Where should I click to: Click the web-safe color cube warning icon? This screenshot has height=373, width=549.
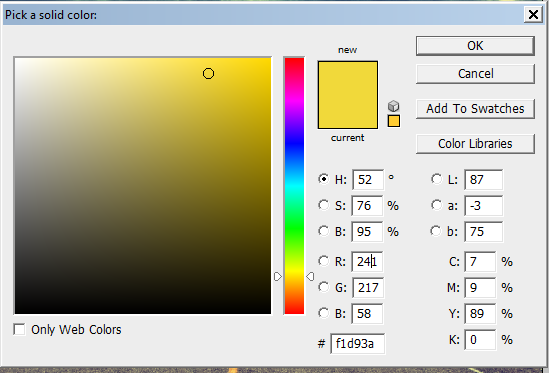394,106
